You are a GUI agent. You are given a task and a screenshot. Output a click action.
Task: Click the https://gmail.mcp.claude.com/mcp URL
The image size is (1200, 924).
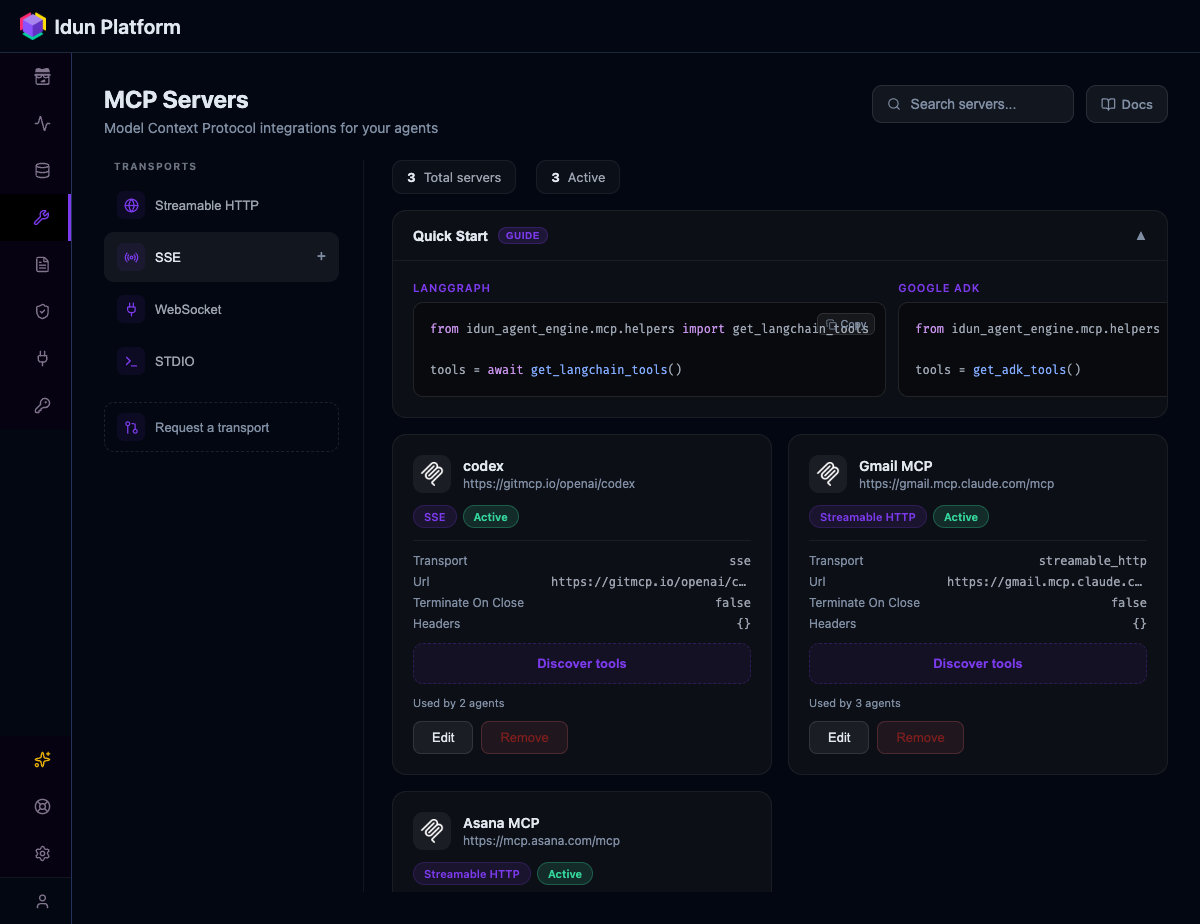[956, 484]
